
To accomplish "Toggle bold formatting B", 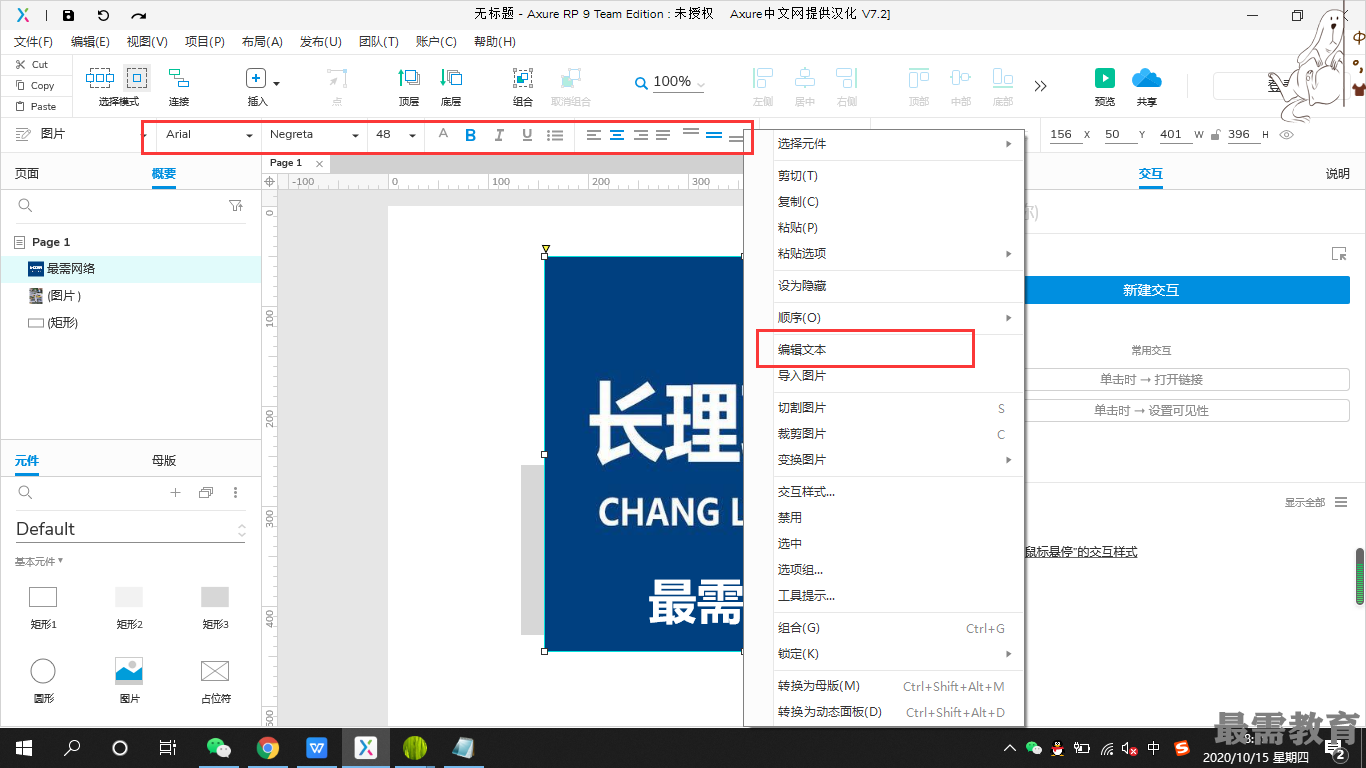I will tap(470, 135).
